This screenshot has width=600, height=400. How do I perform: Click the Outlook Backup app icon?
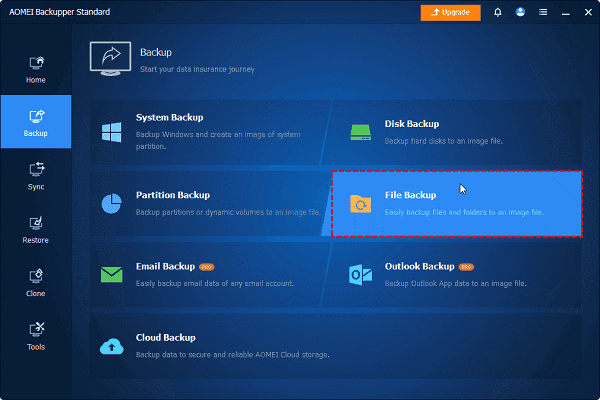click(360, 274)
